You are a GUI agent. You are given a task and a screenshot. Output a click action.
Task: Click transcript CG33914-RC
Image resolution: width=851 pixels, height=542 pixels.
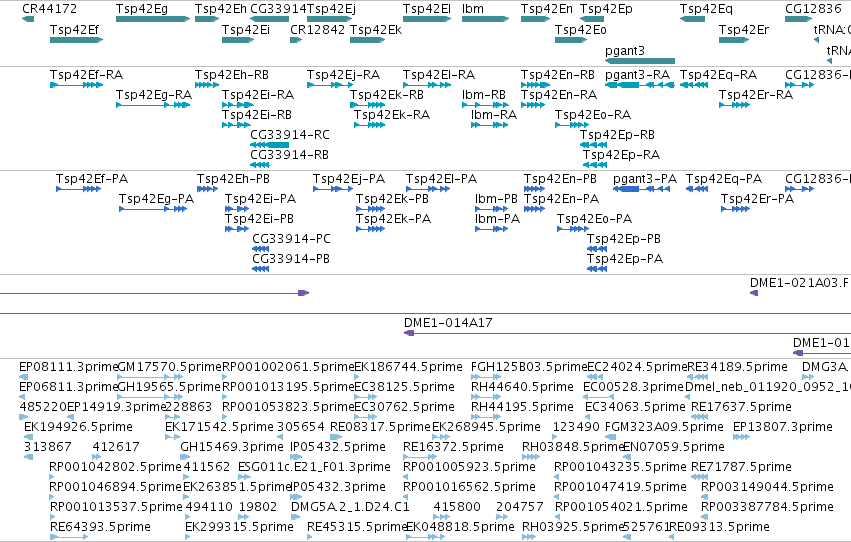coord(269,145)
